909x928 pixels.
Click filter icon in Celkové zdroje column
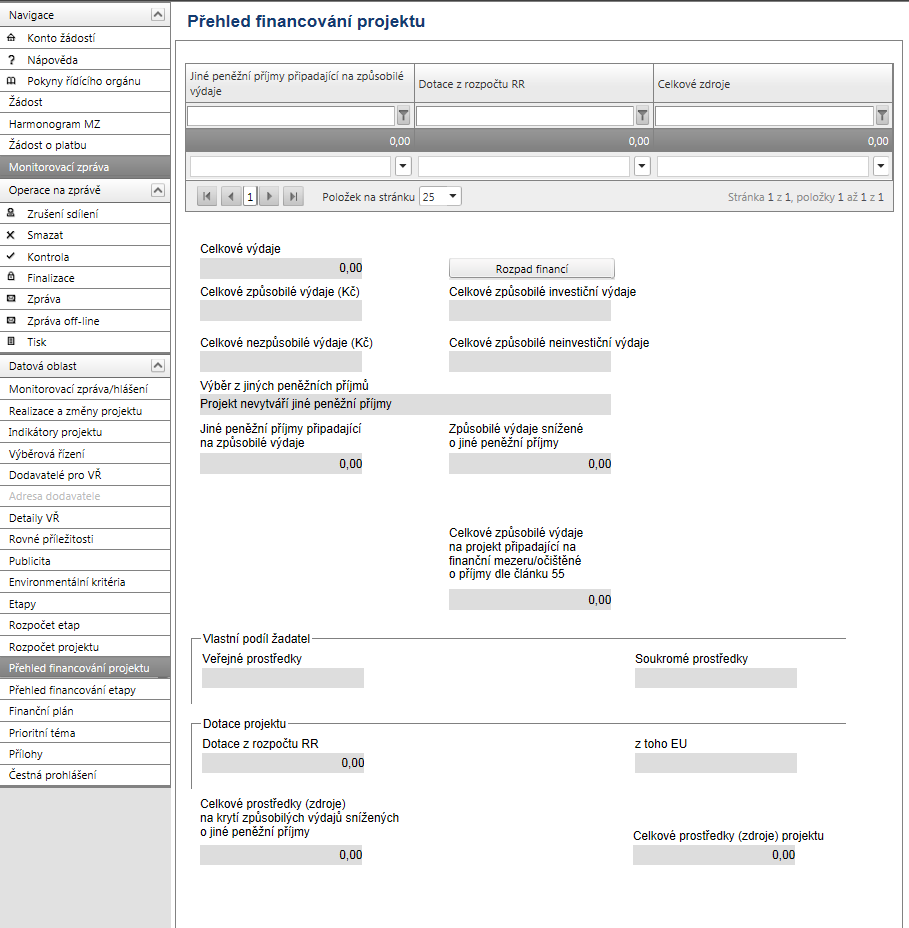click(x=882, y=115)
